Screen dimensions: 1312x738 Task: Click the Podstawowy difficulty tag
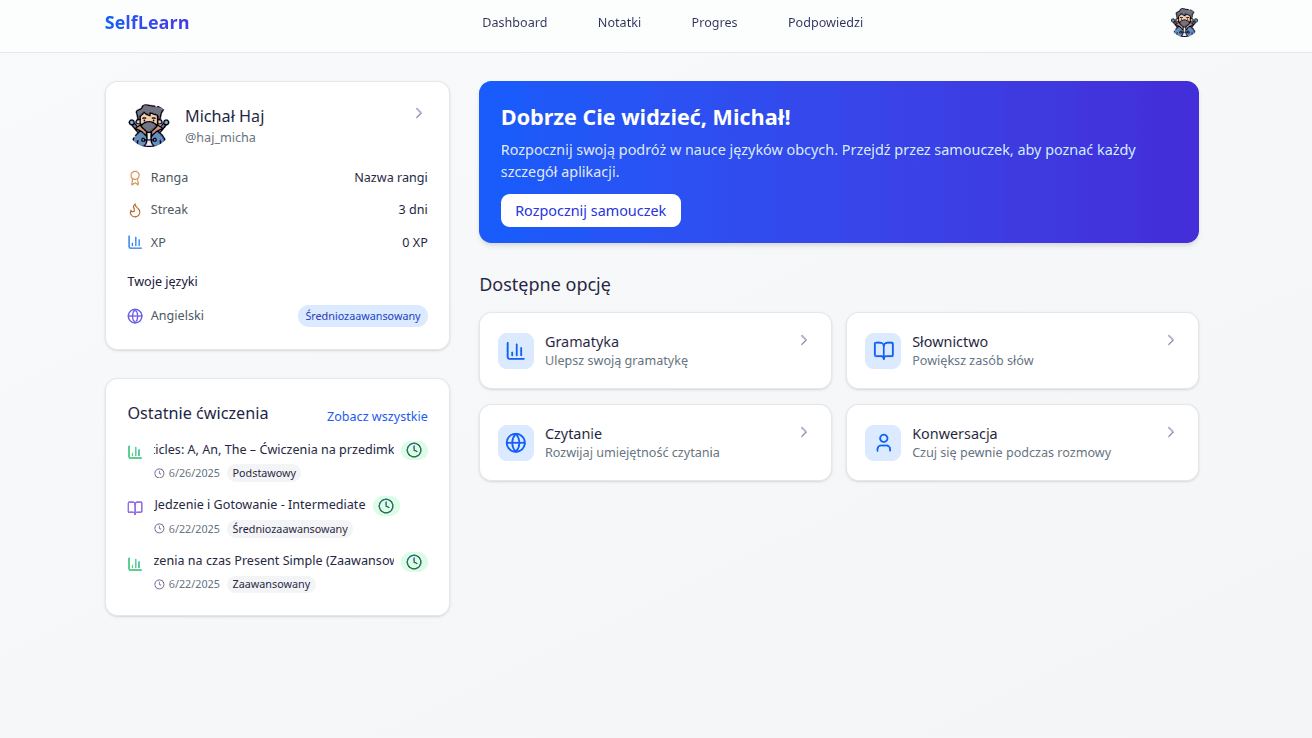(263, 473)
